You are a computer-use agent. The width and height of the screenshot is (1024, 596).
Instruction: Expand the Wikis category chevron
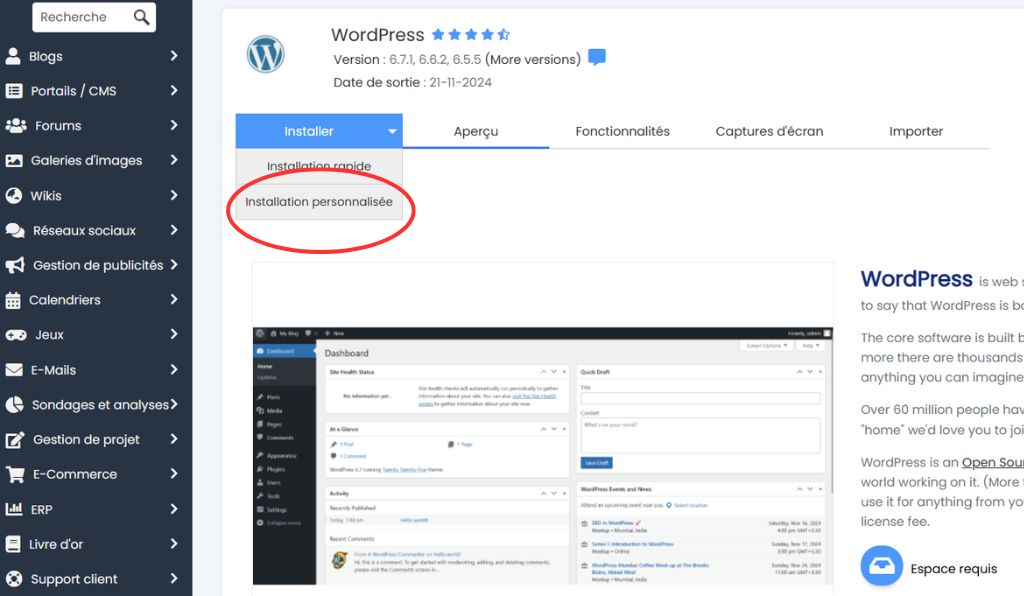(x=174, y=195)
